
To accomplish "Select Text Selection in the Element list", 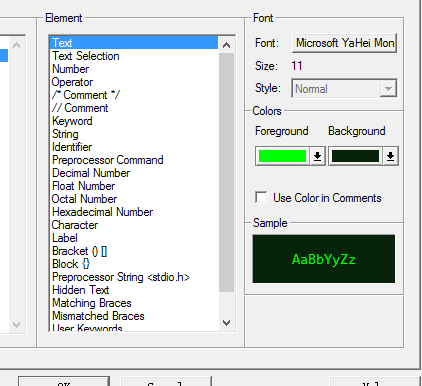I will (x=86, y=56).
